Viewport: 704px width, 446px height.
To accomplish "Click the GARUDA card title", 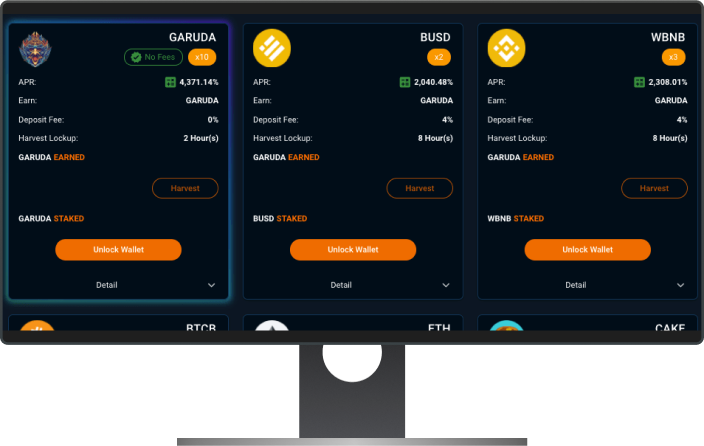I will coord(193,37).
